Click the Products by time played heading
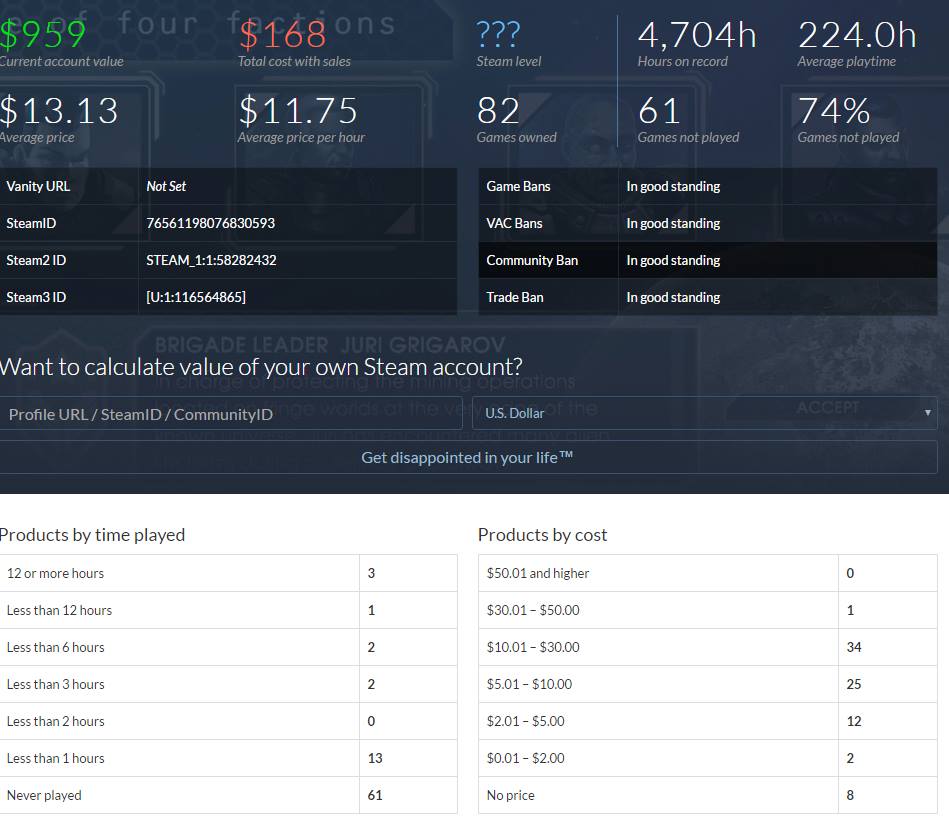The image size is (949, 825). point(92,535)
